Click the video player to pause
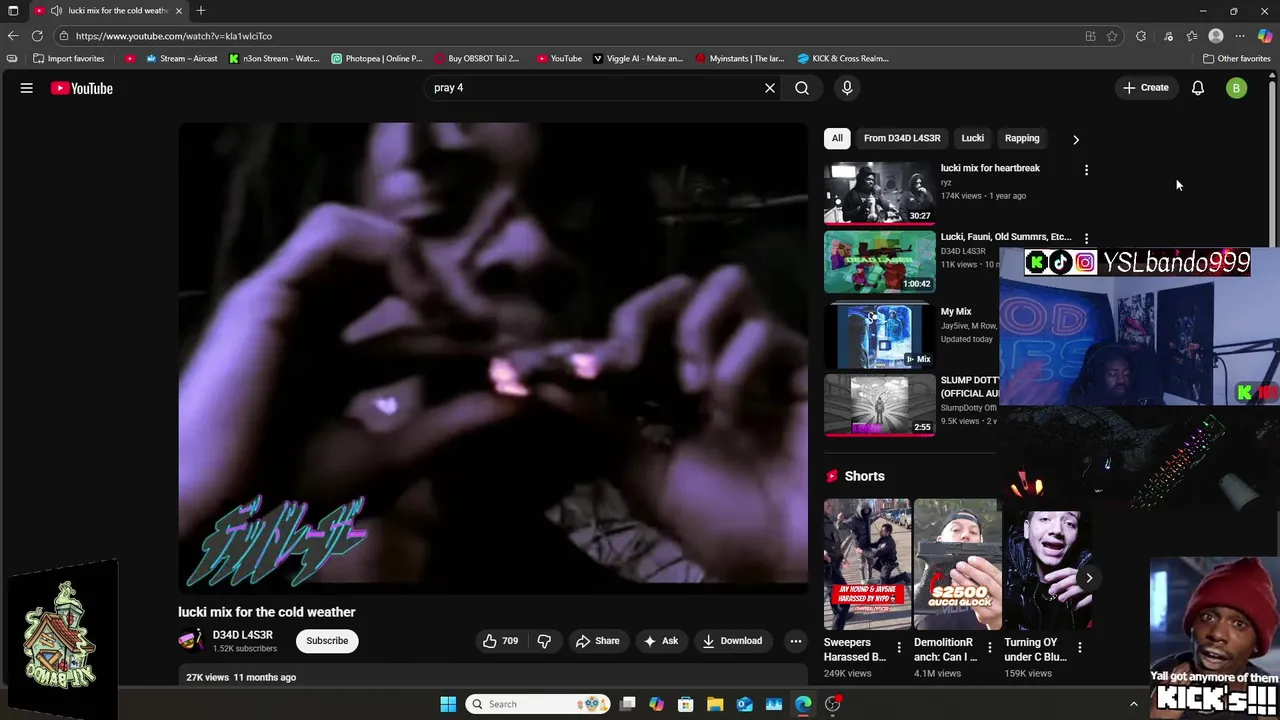 (x=493, y=357)
